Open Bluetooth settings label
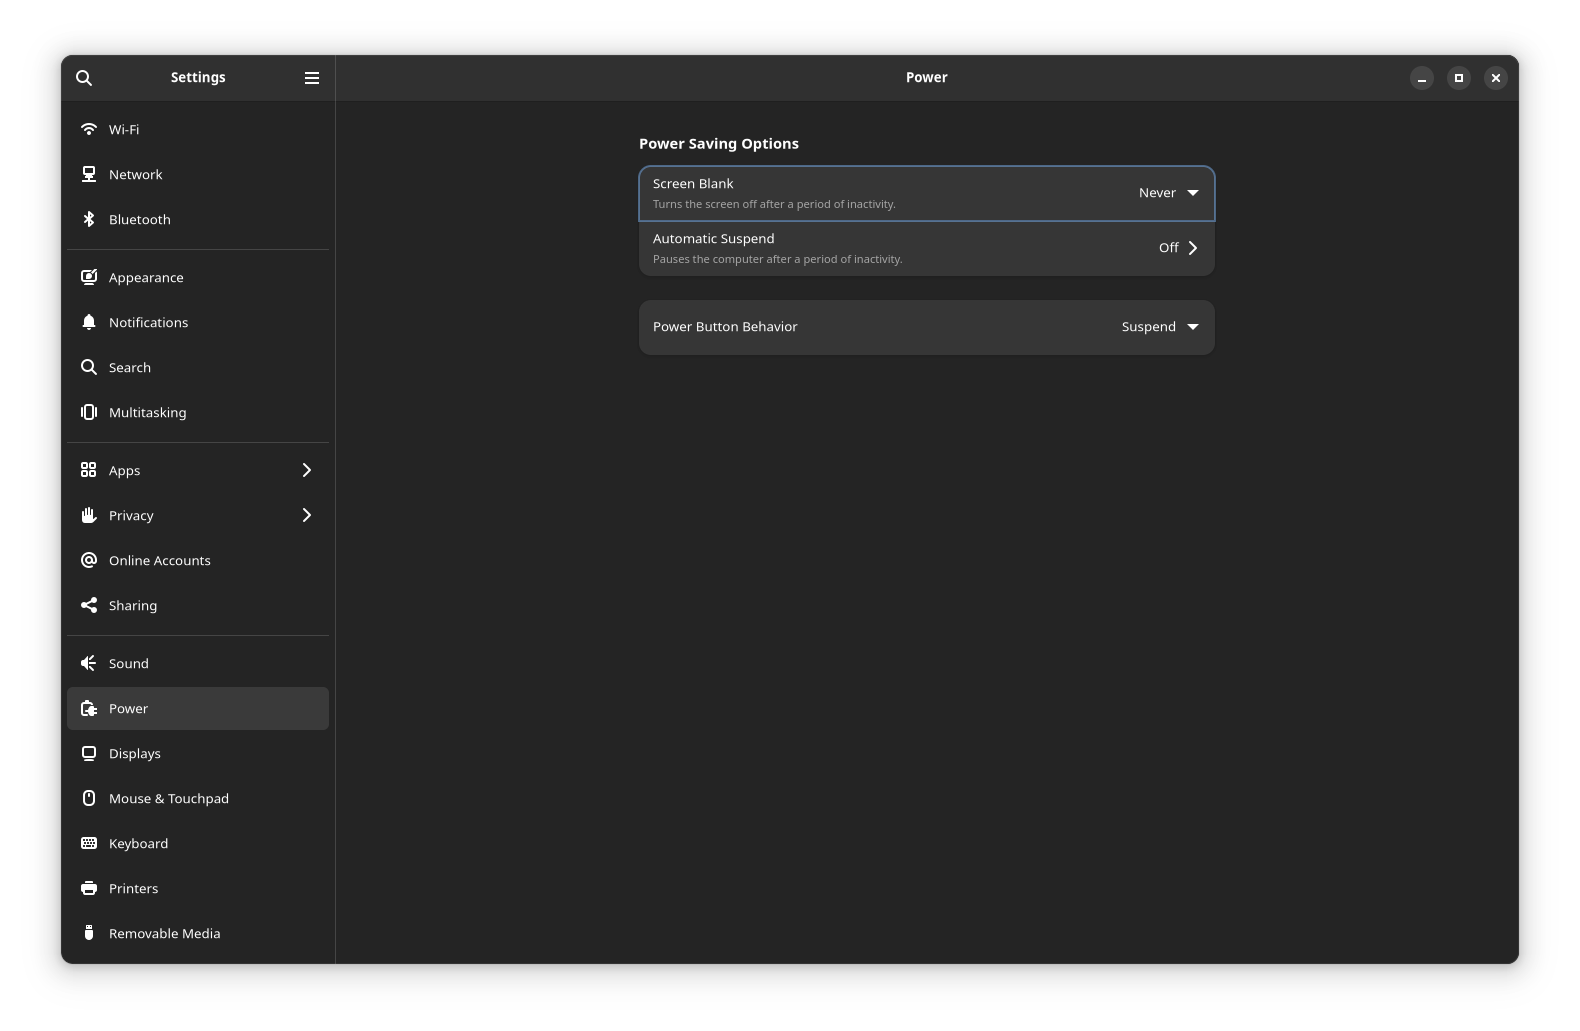Viewport: 1580px width, 1031px height. (x=140, y=219)
